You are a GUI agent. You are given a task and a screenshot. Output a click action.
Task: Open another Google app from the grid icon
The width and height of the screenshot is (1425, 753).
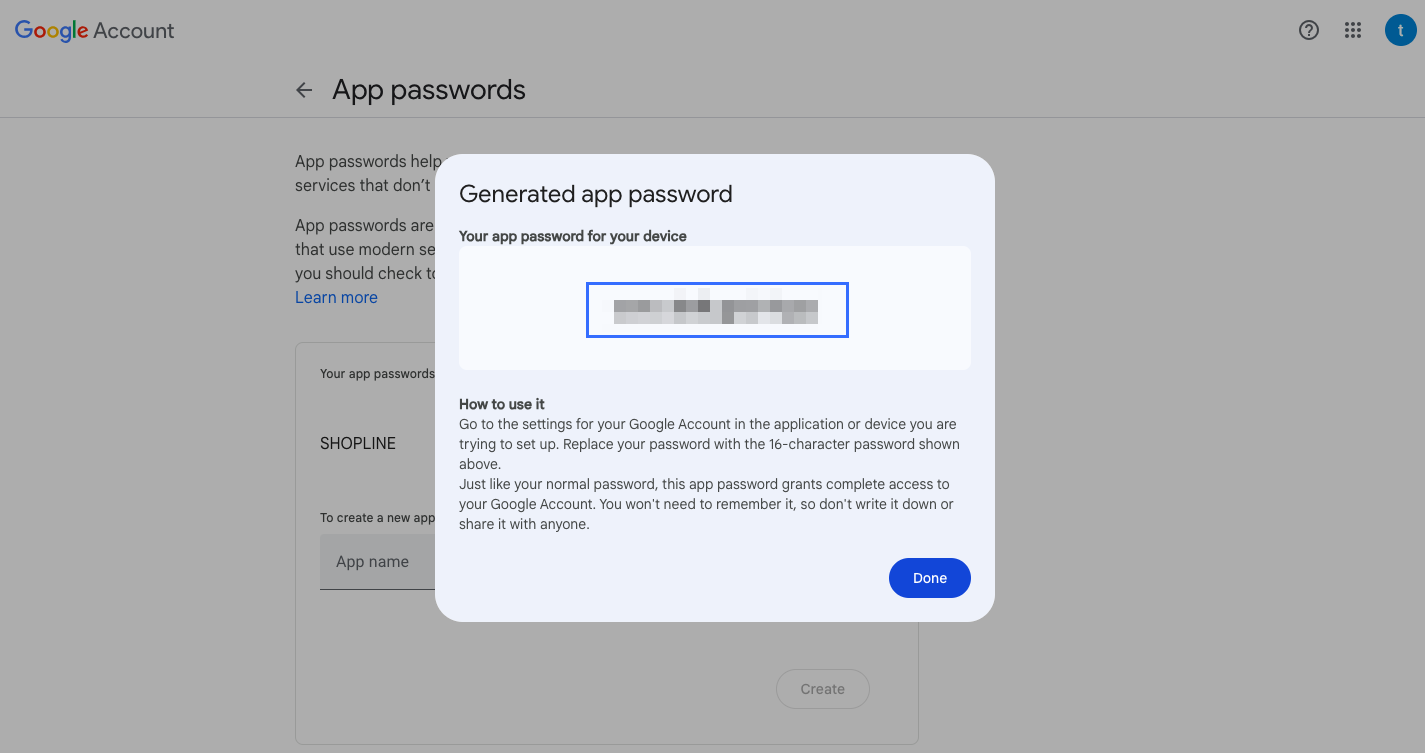pyautogui.click(x=1353, y=30)
